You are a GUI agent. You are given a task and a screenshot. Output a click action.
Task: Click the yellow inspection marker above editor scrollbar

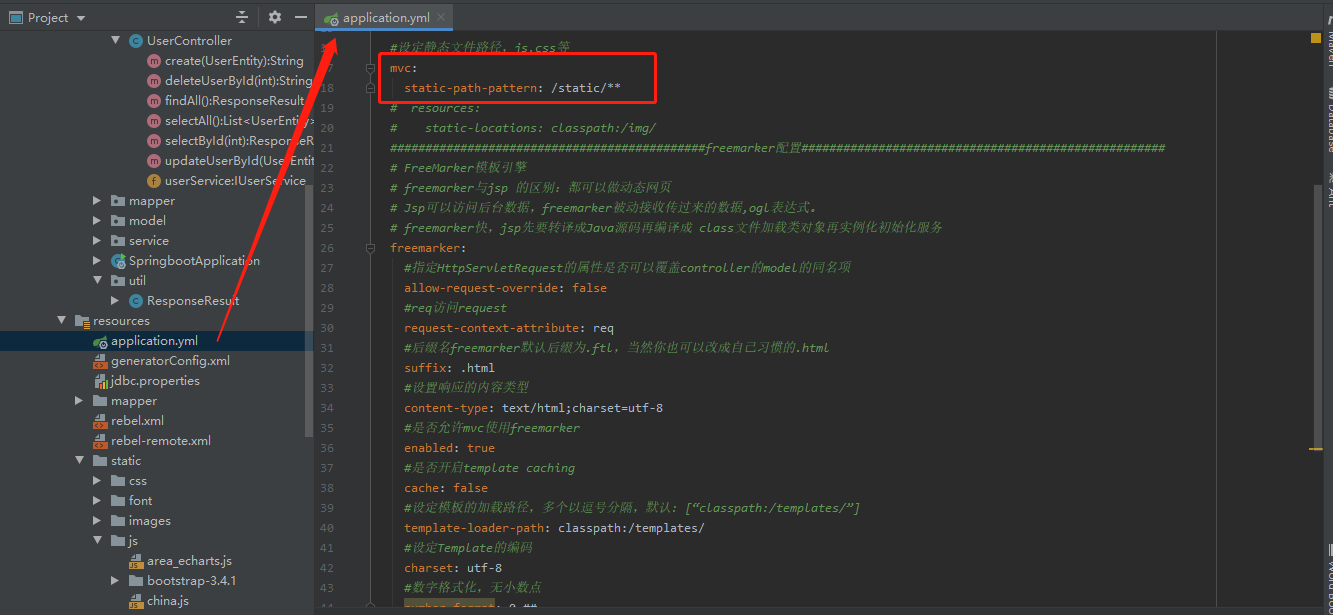[1315, 38]
